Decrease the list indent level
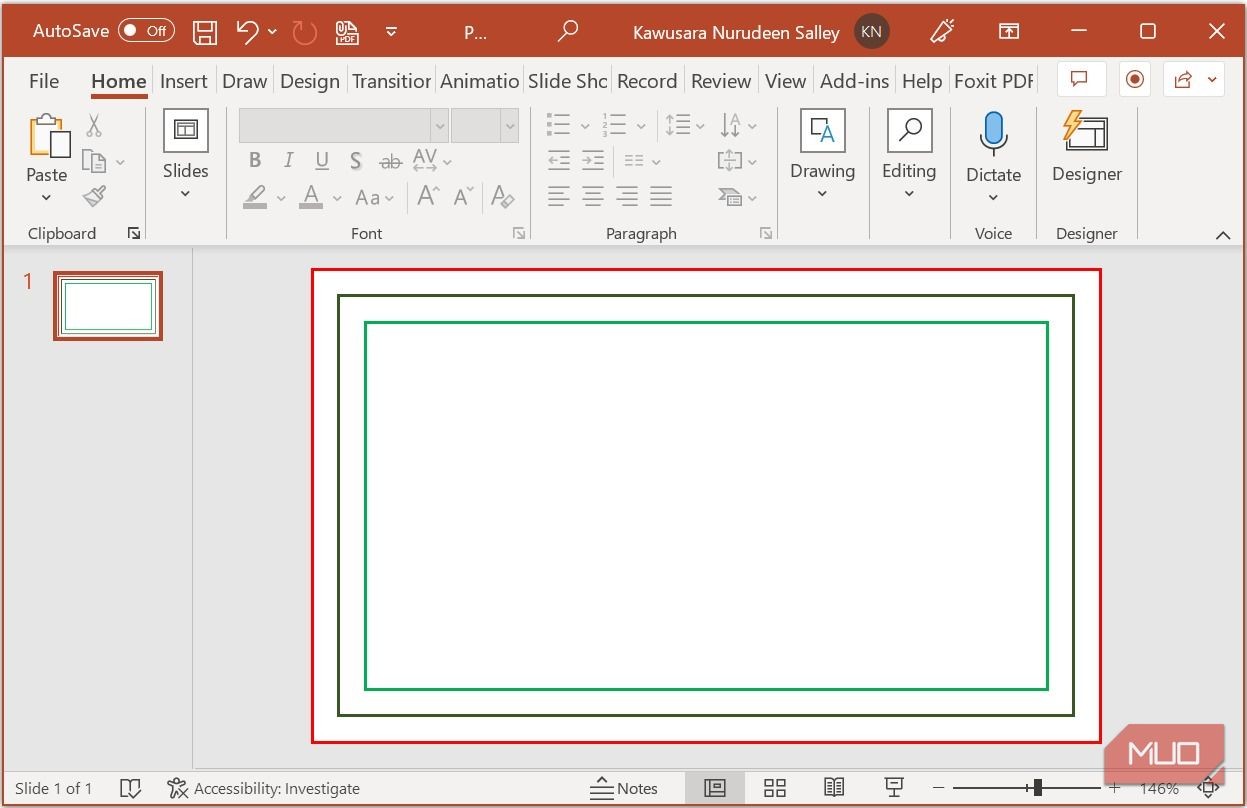The width and height of the screenshot is (1247, 808). click(x=559, y=161)
